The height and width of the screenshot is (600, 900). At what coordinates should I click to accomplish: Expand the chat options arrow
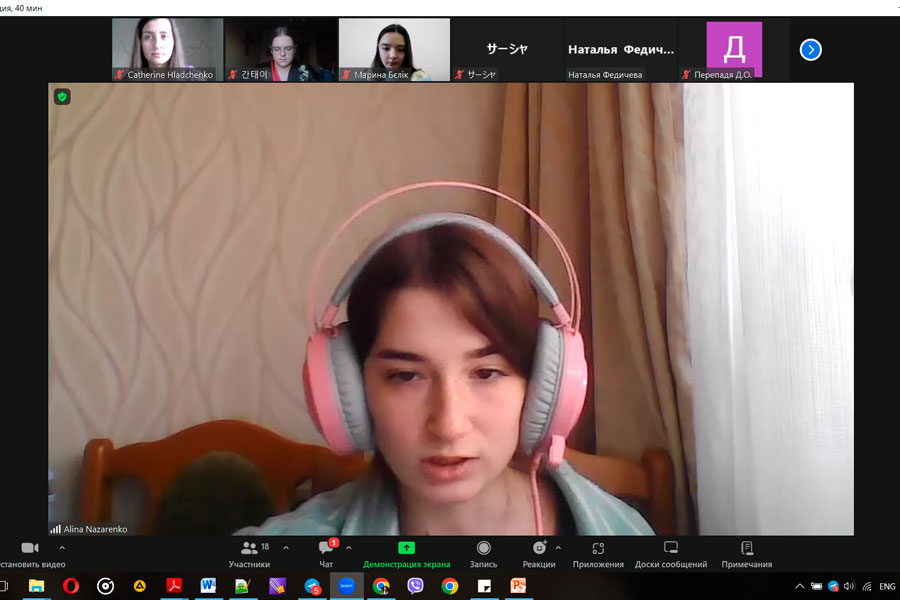click(348, 548)
